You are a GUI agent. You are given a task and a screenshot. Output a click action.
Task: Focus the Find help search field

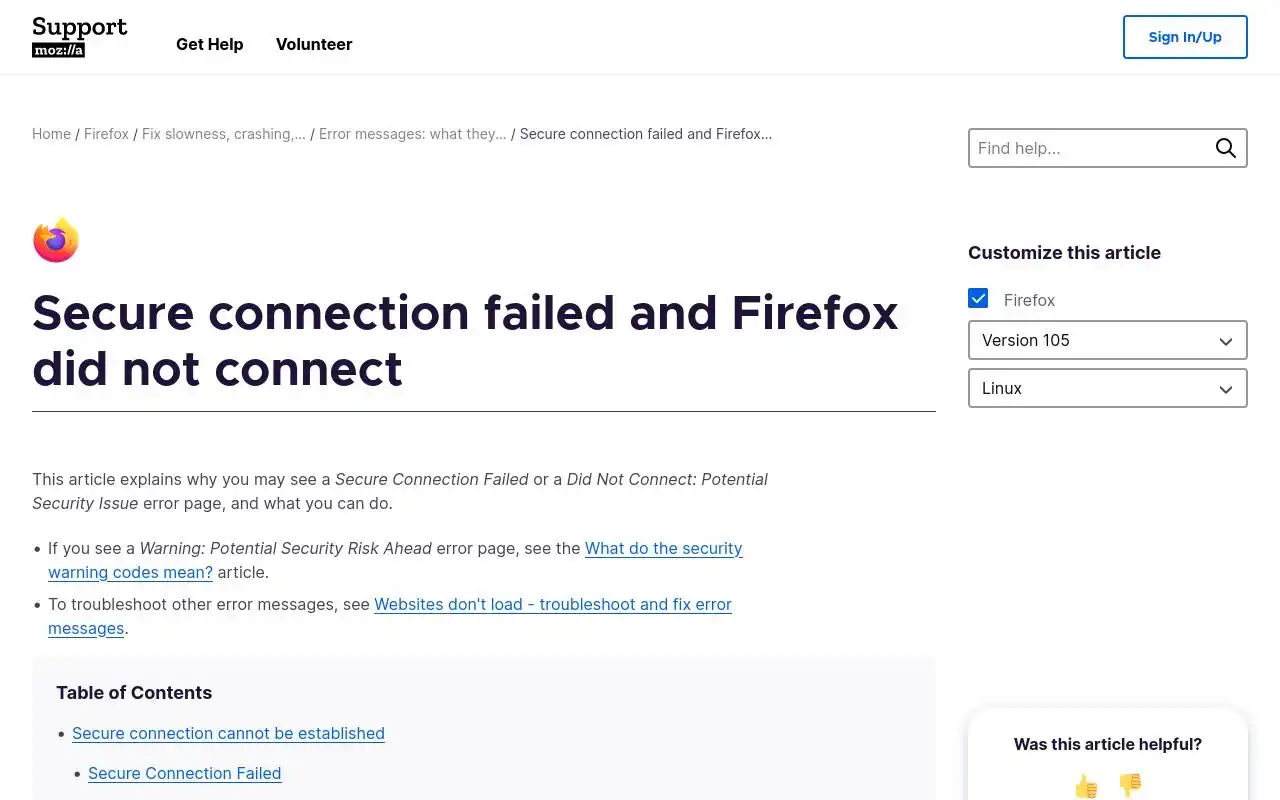point(1088,148)
